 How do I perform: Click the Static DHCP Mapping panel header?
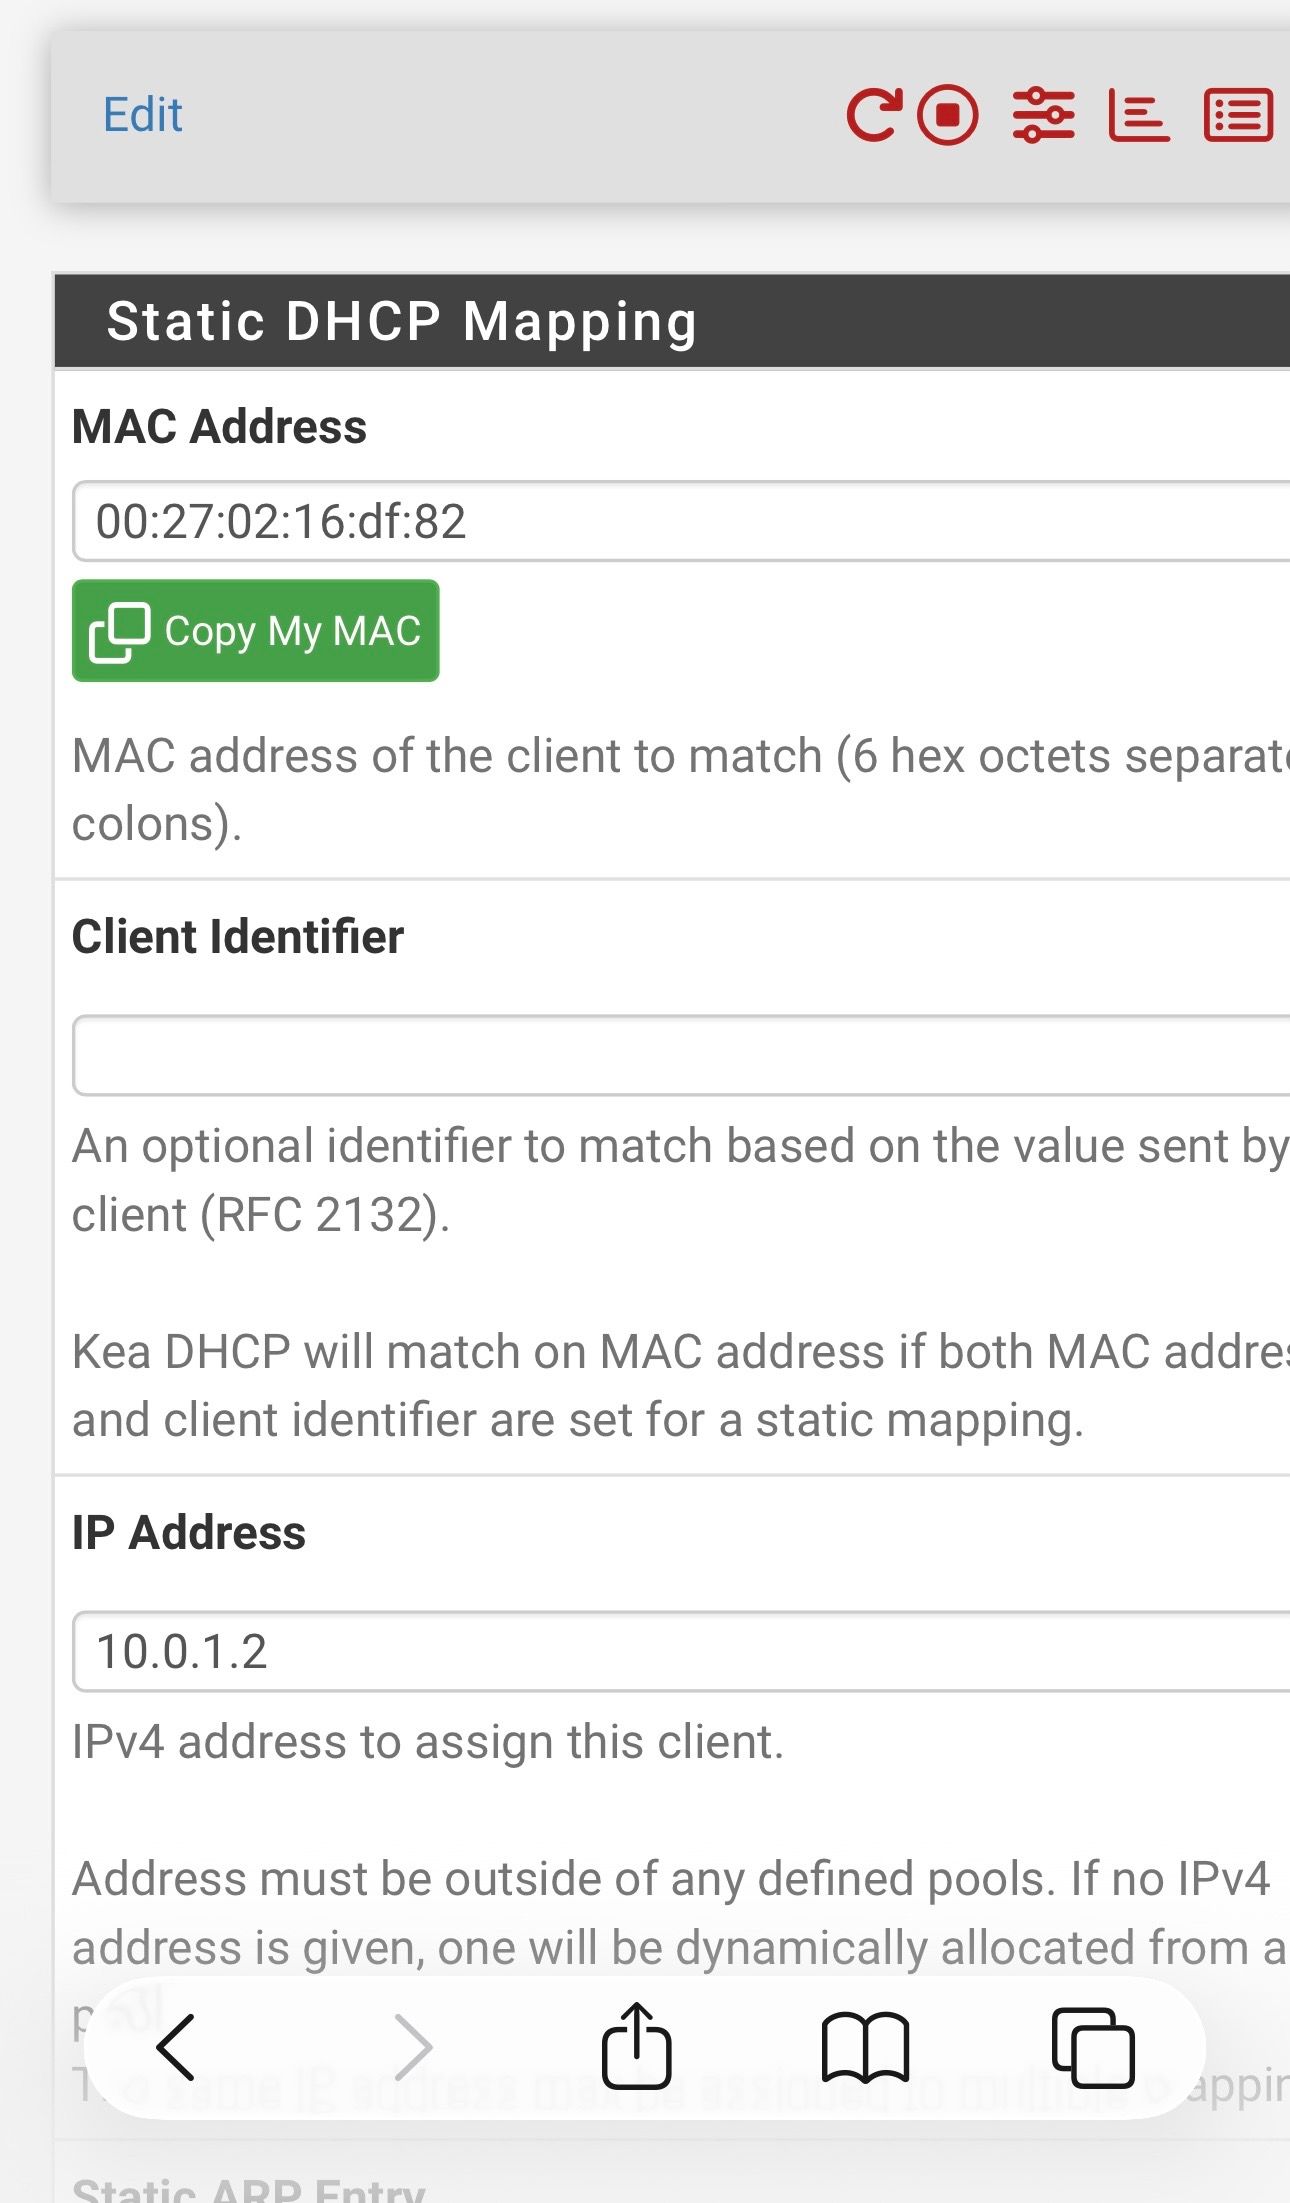(402, 321)
